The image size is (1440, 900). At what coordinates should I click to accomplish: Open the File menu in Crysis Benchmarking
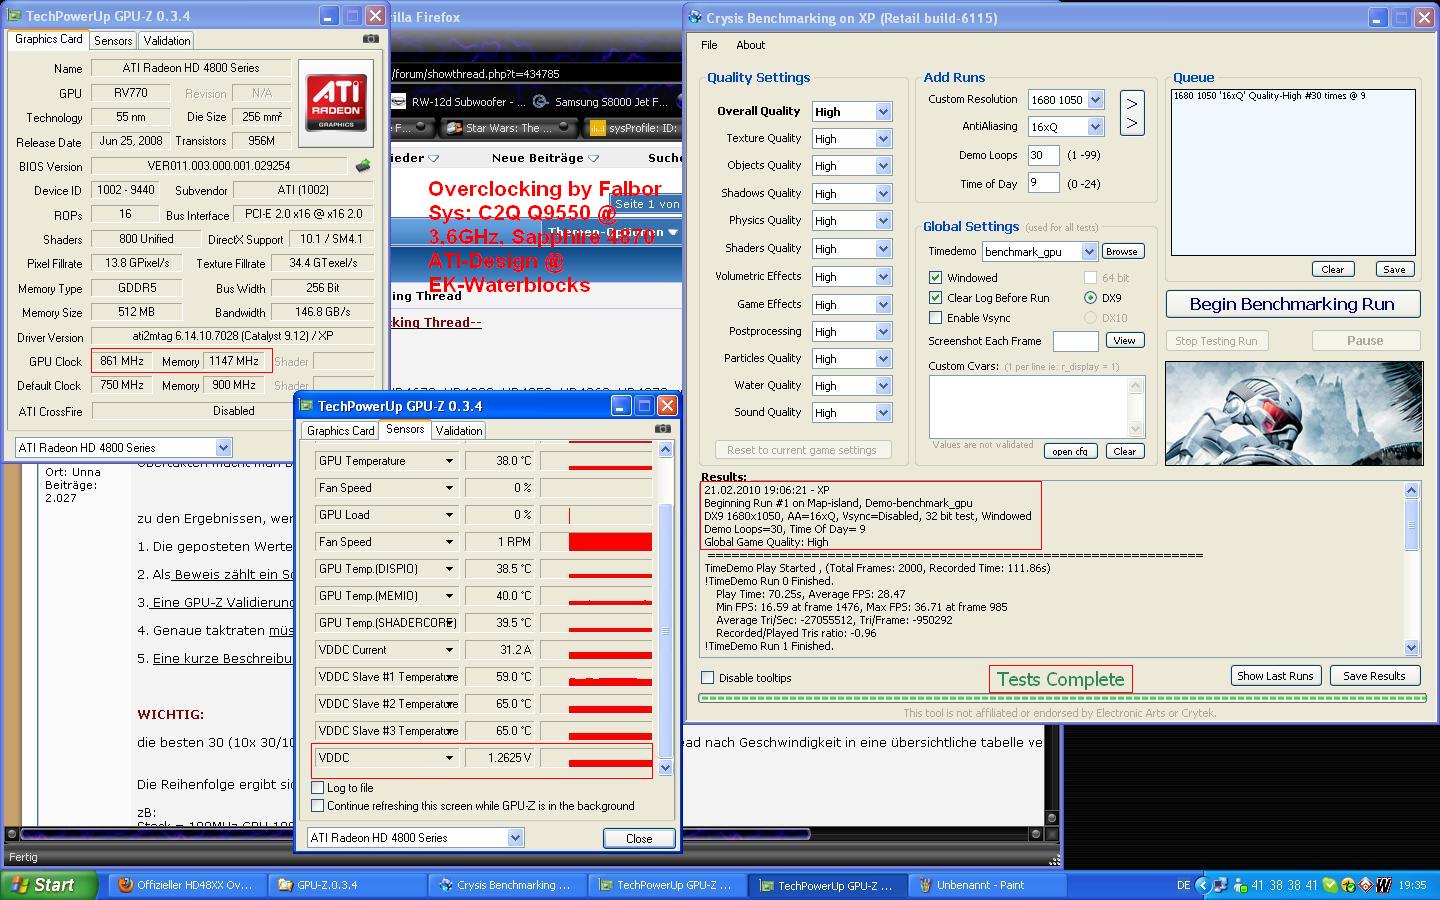click(x=709, y=45)
